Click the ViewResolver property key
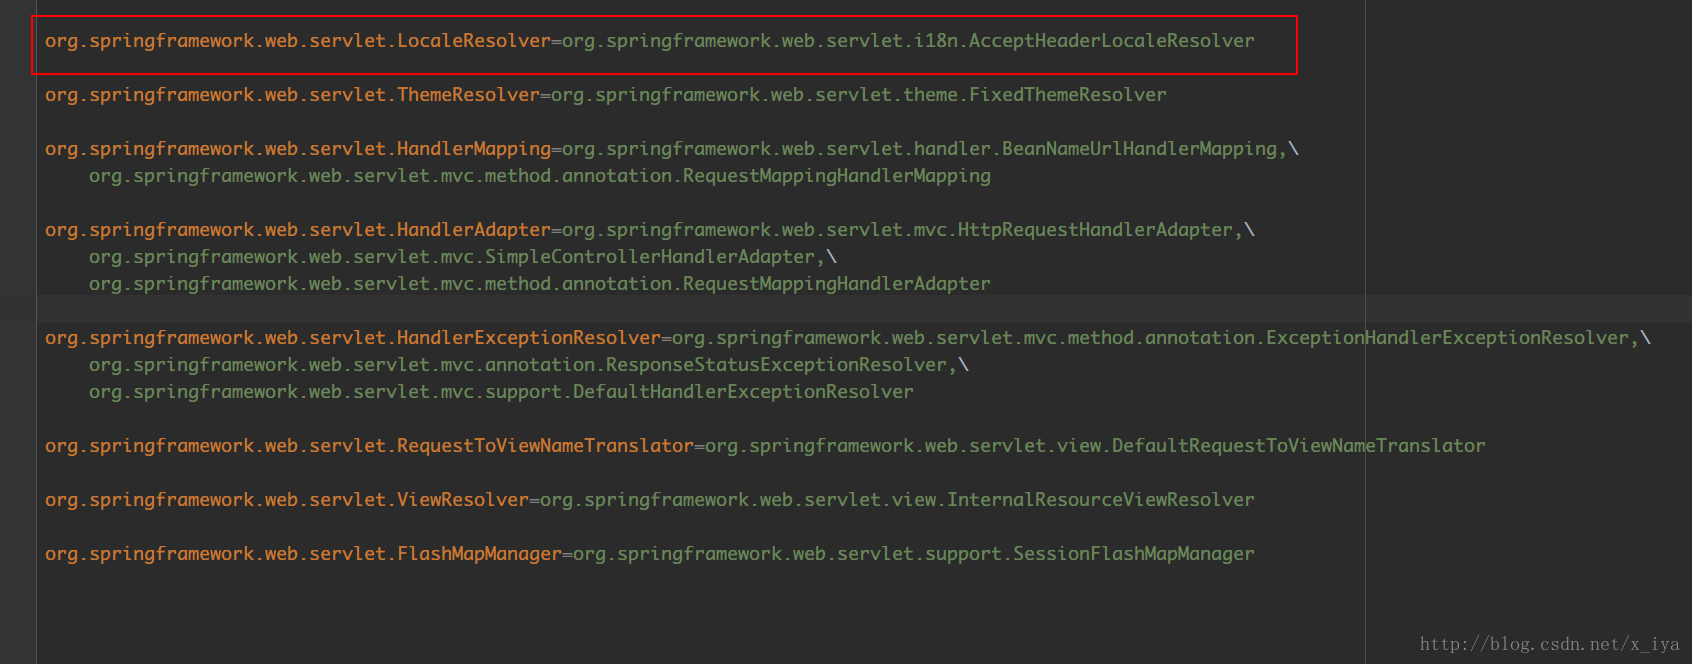 [287, 500]
